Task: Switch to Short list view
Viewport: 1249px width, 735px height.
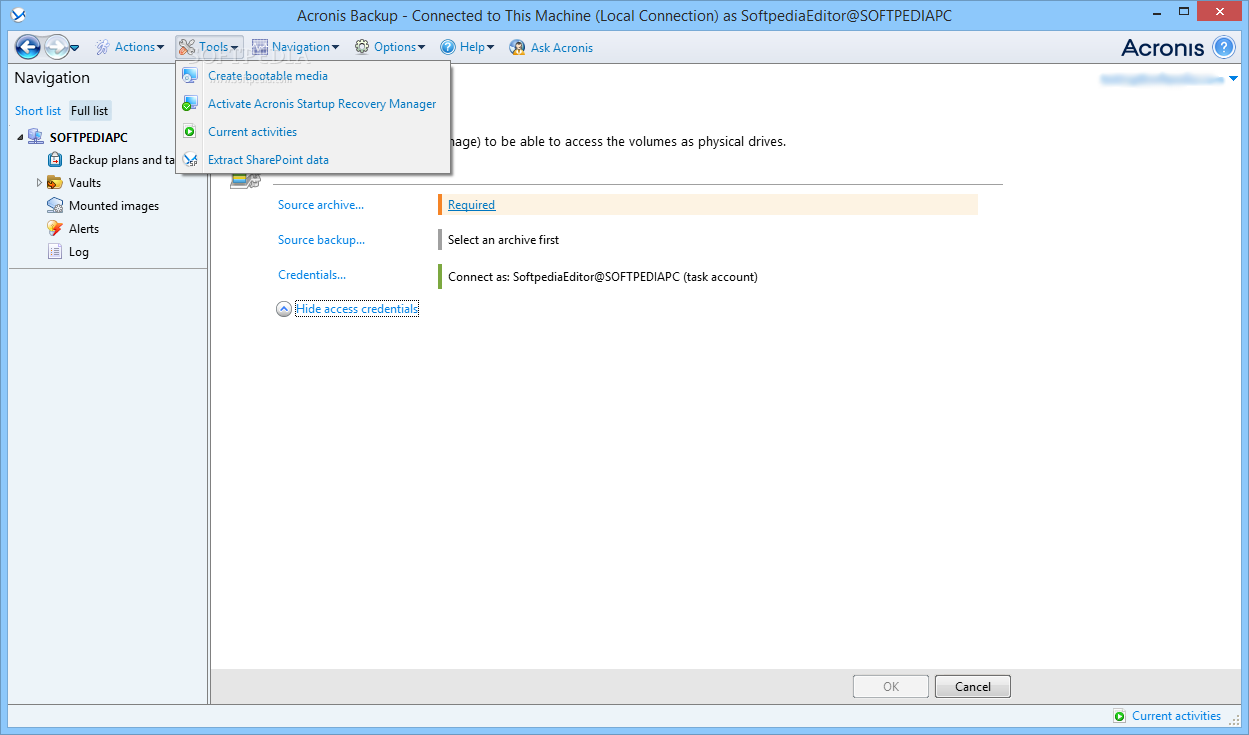Action: pos(38,111)
